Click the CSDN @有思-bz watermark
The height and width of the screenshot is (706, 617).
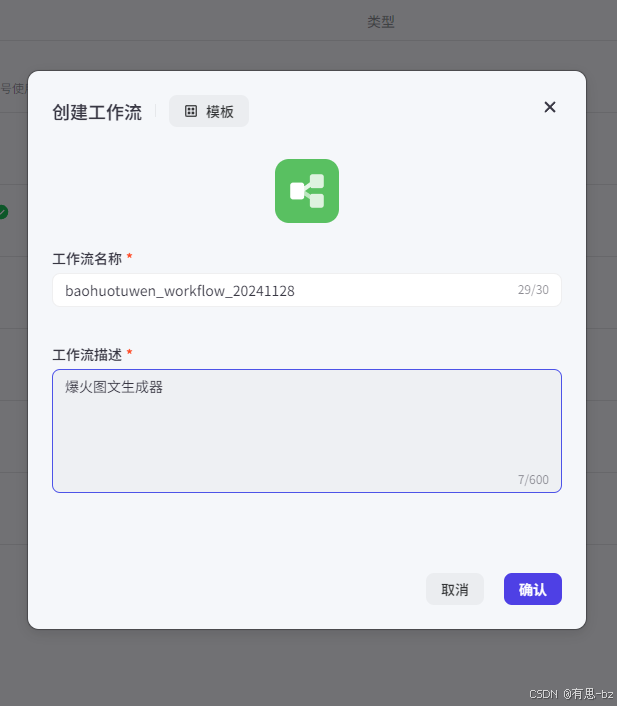tap(571, 694)
